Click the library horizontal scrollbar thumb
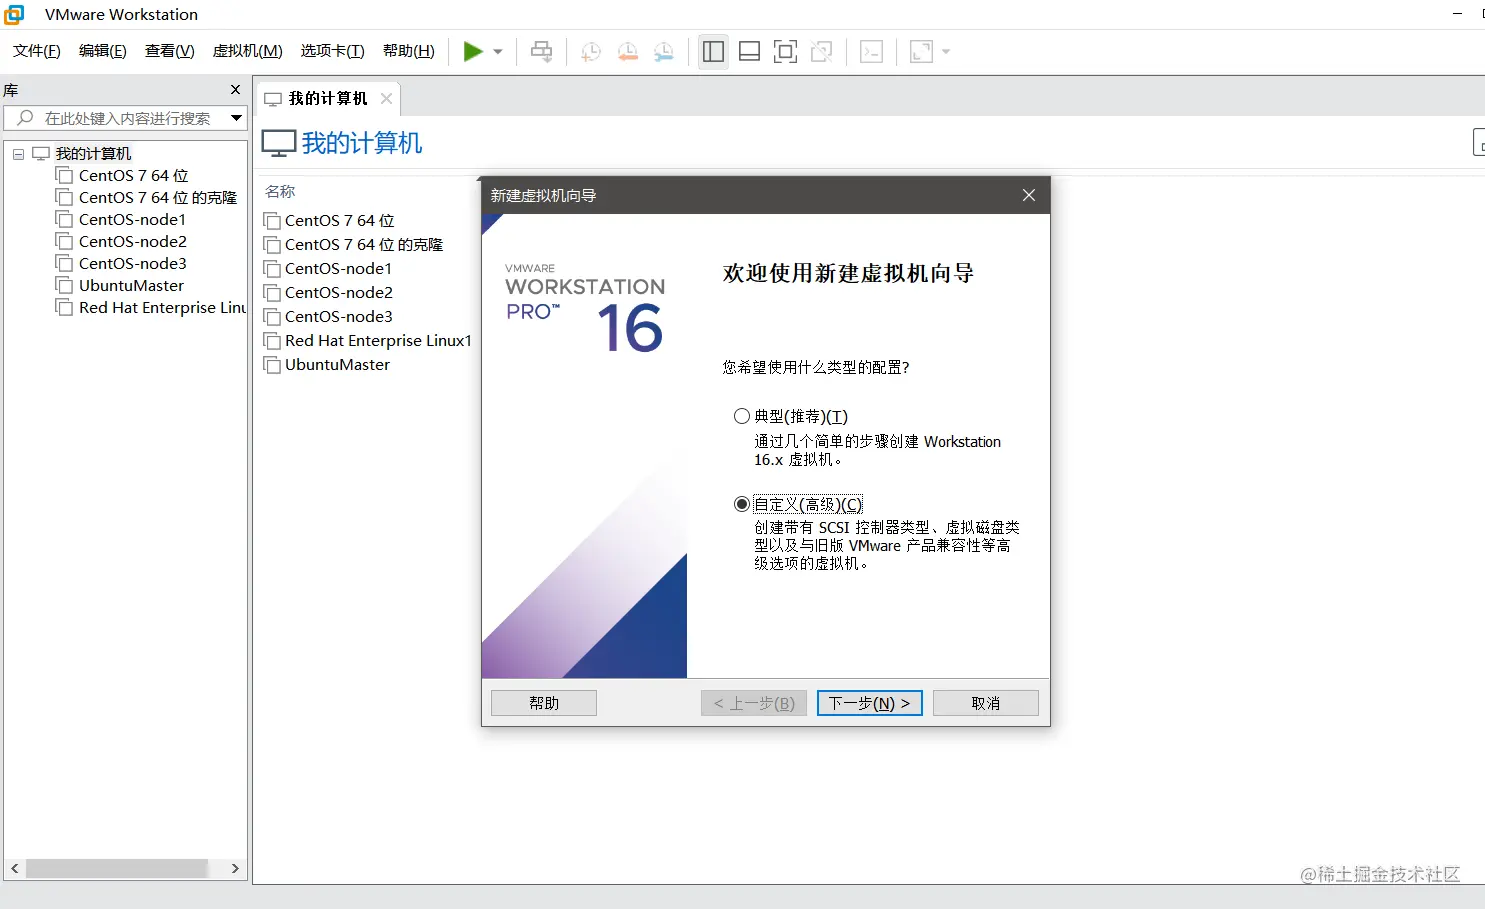 (x=117, y=869)
